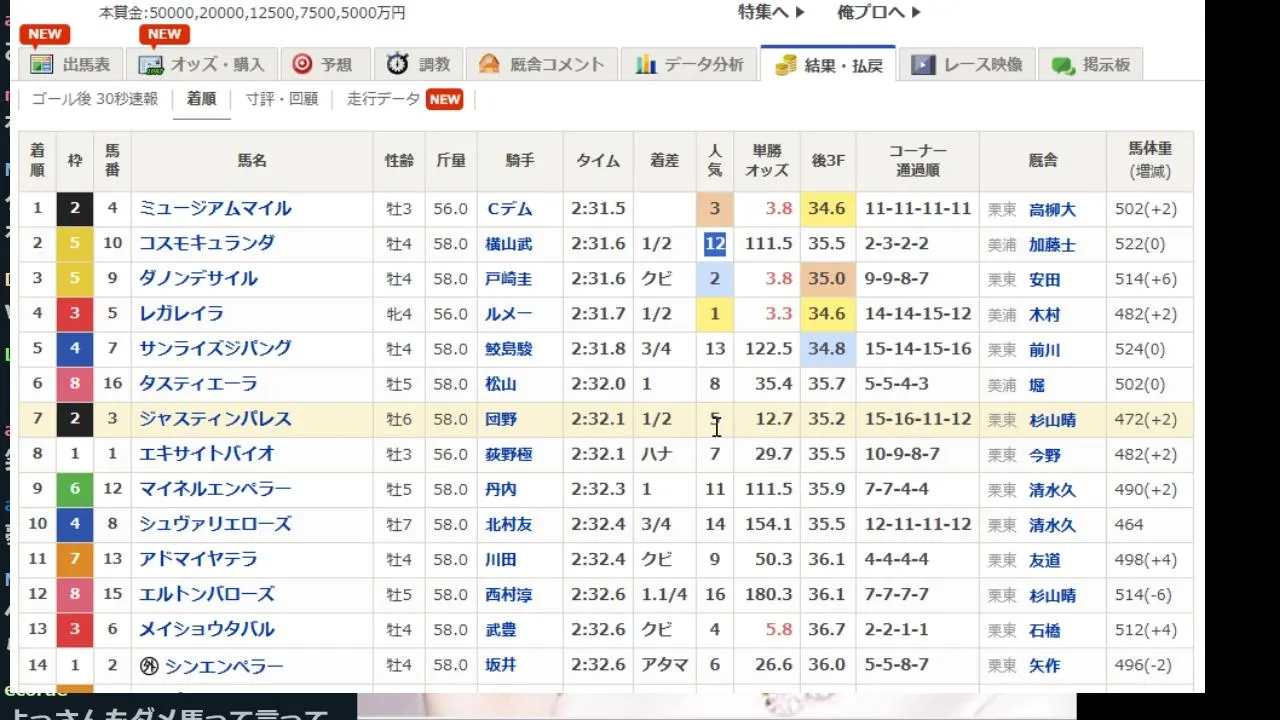Select the 着順 sub-tab
Viewport: 1280px width, 720px height.
(201, 99)
